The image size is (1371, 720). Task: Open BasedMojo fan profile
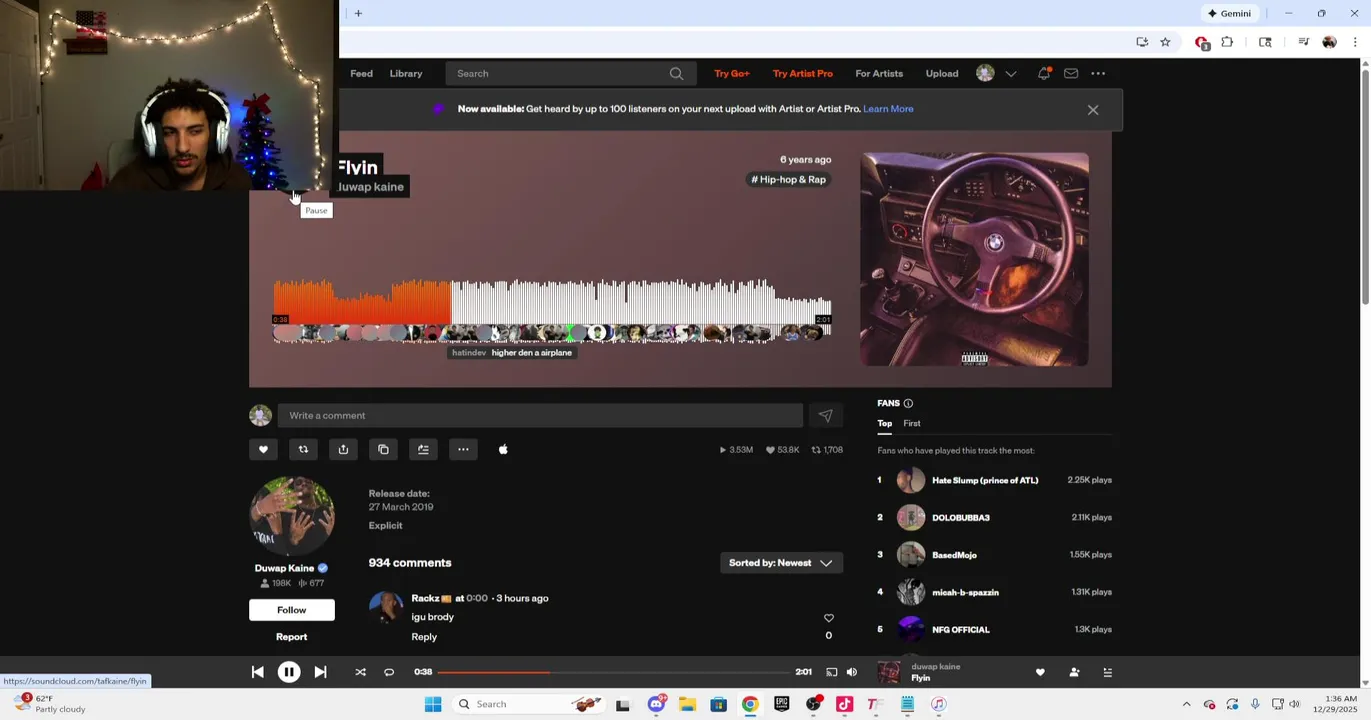pyautogui.click(x=954, y=555)
